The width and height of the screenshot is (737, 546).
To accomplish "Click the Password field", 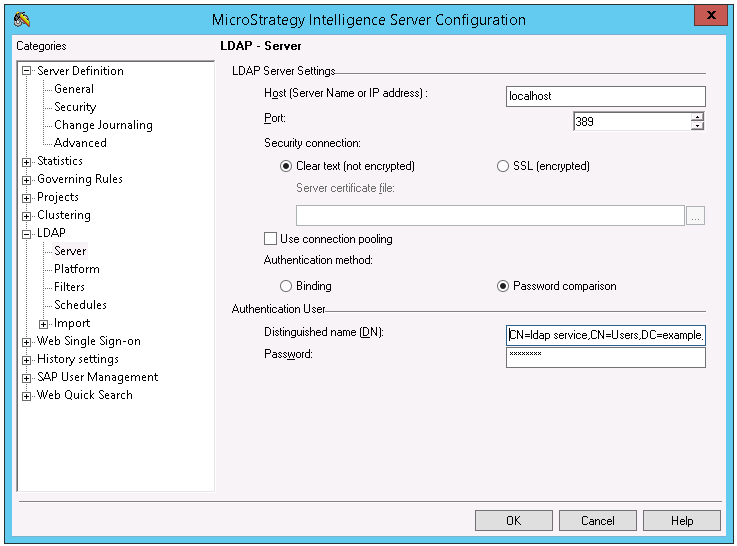I will (605, 358).
